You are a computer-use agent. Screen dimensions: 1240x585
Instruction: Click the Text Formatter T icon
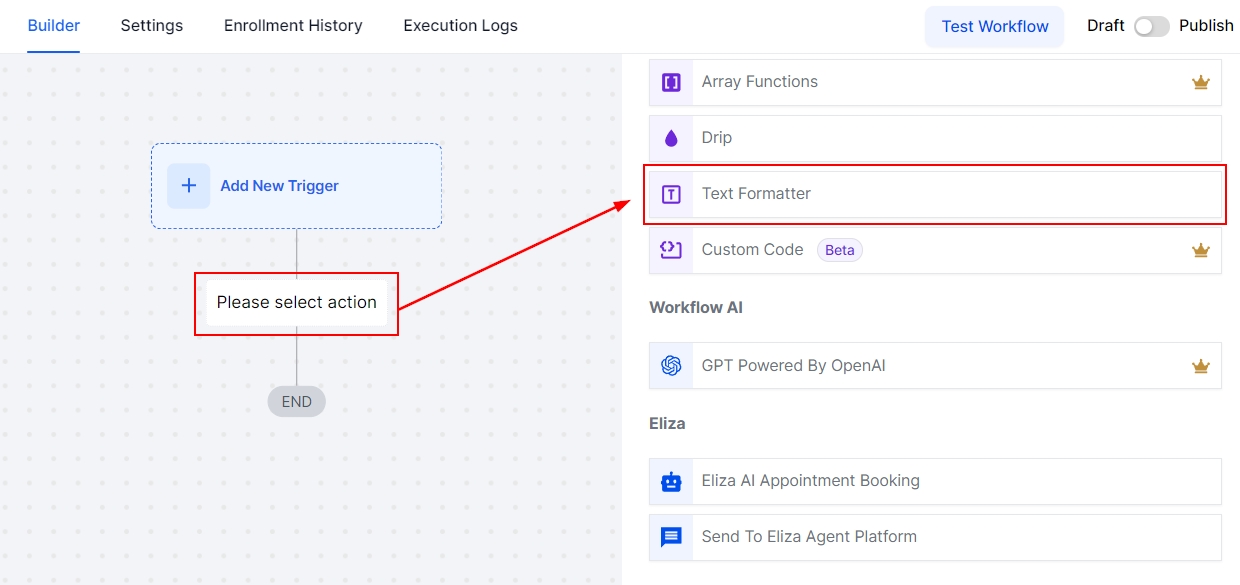pyautogui.click(x=671, y=194)
